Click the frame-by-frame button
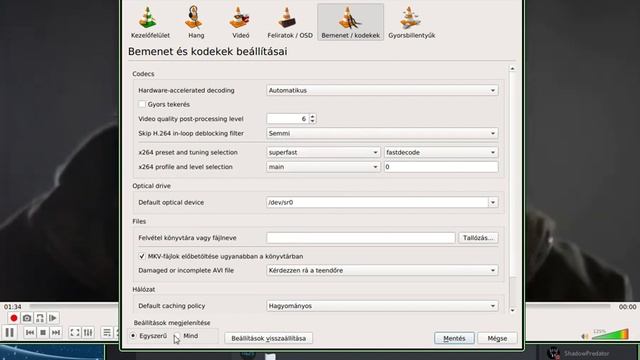The width and height of the screenshot is (640, 360). pos(53,318)
